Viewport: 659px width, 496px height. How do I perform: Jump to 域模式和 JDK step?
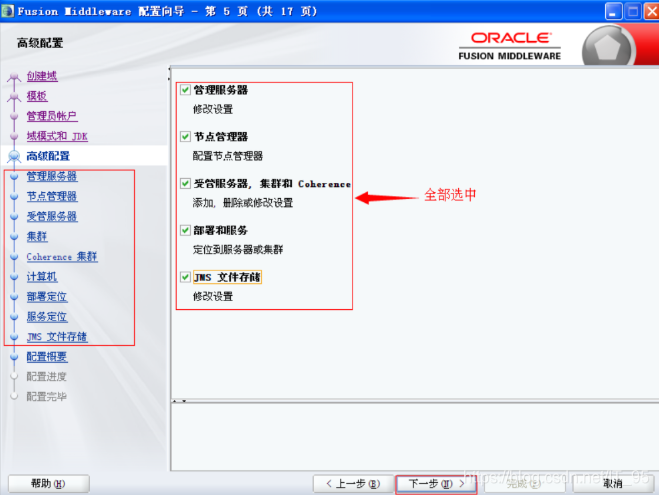click(x=57, y=136)
